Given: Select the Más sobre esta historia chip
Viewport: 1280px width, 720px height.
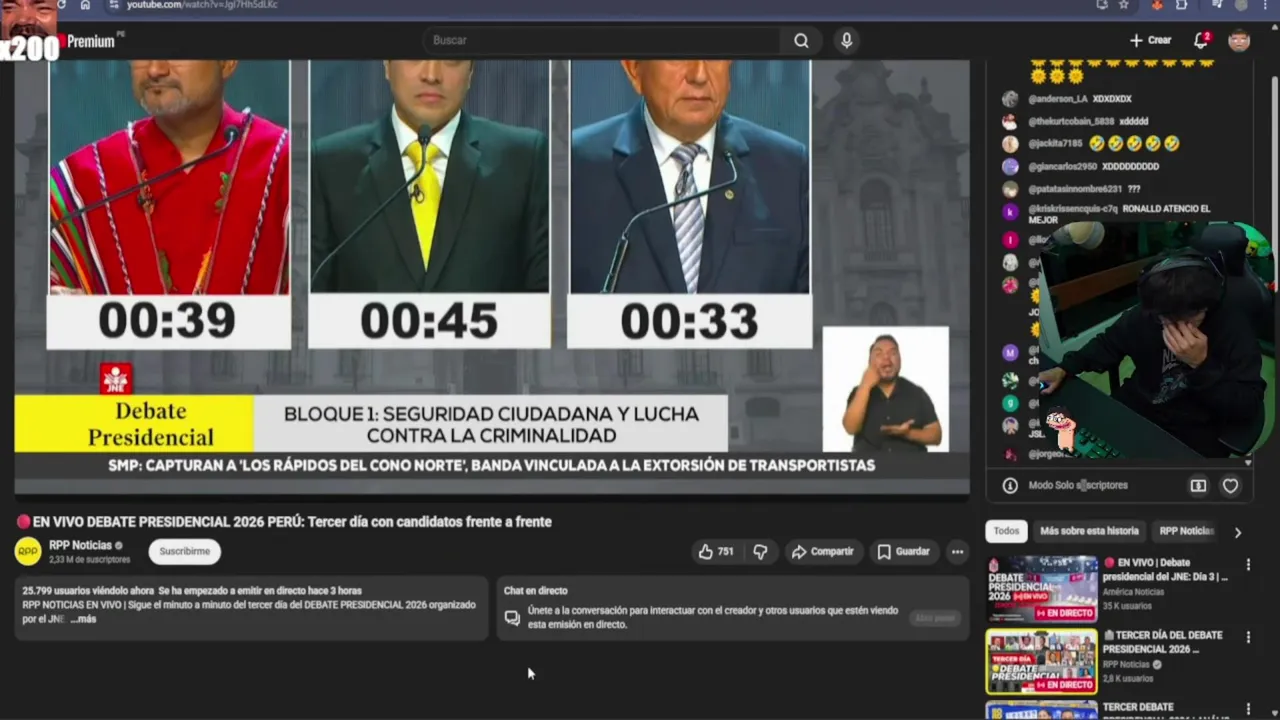Looking at the screenshot, I should click(x=1089, y=531).
